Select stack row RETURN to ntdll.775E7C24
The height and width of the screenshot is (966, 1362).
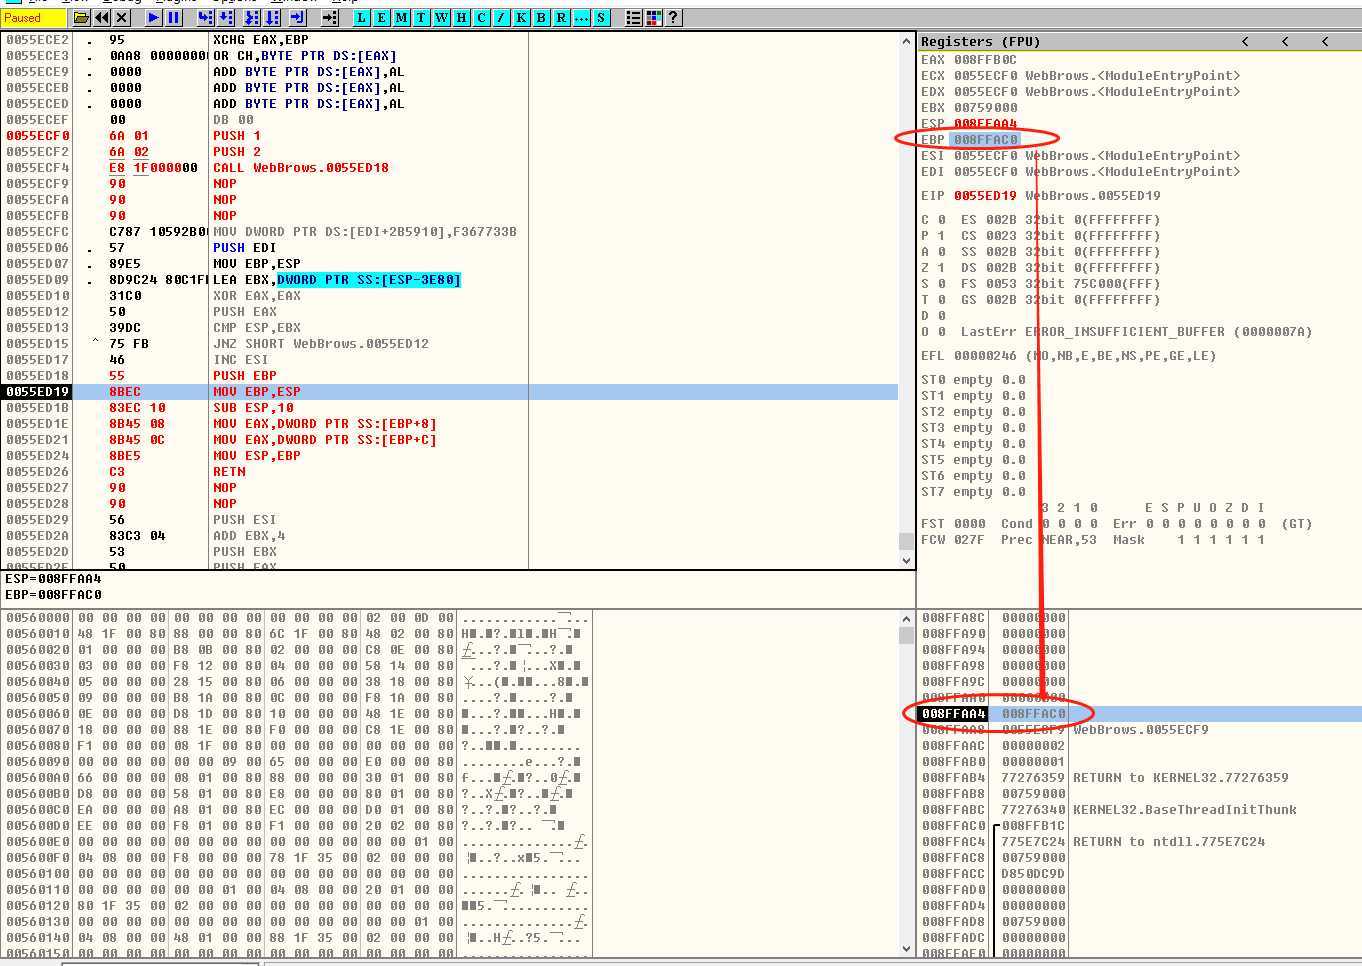point(1139,842)
